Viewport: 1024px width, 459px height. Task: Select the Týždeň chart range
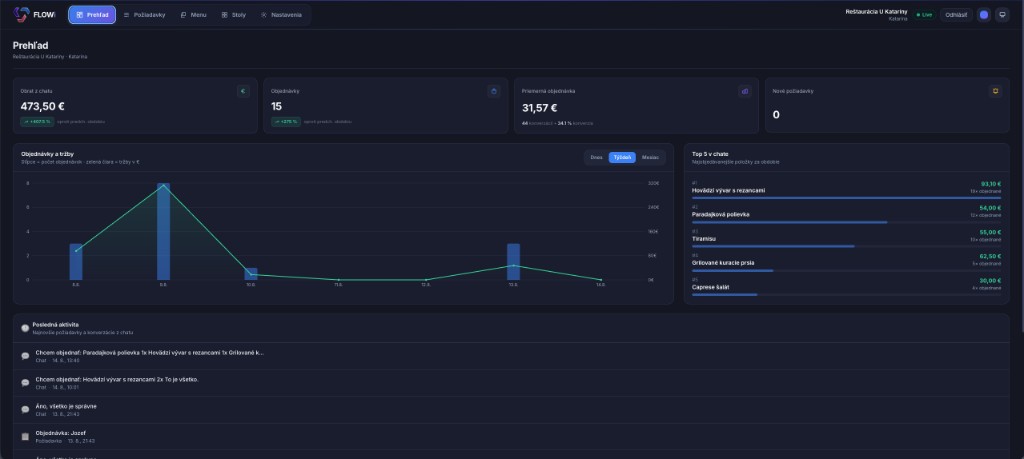[622, 157]
